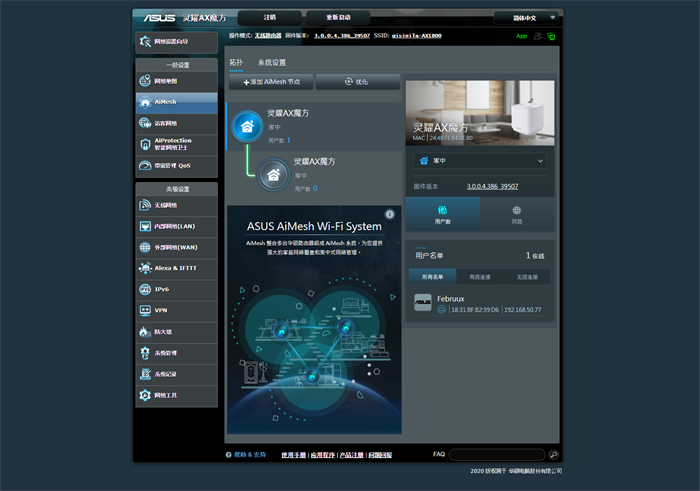
Task: Click the FAQ search input field
Action: tap(497, 455)
